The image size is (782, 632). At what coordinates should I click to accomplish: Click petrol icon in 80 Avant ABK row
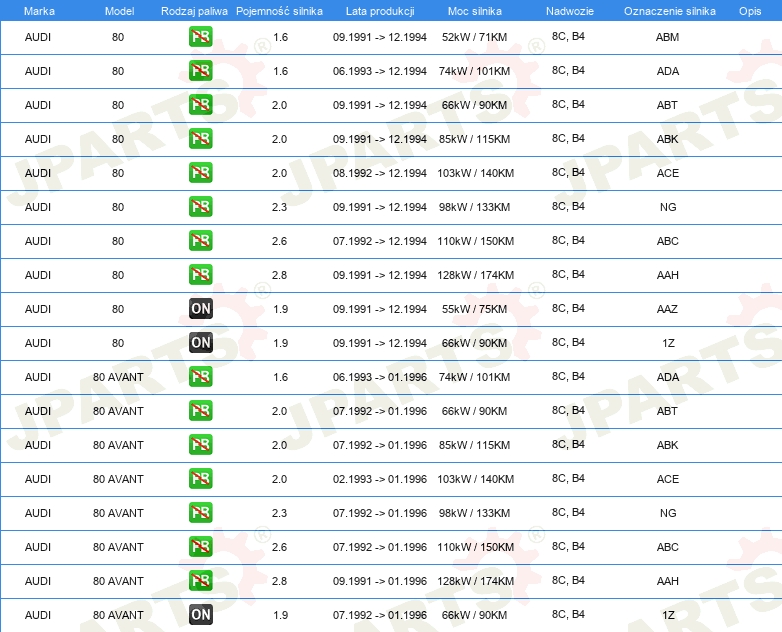(x=200, y=444)
